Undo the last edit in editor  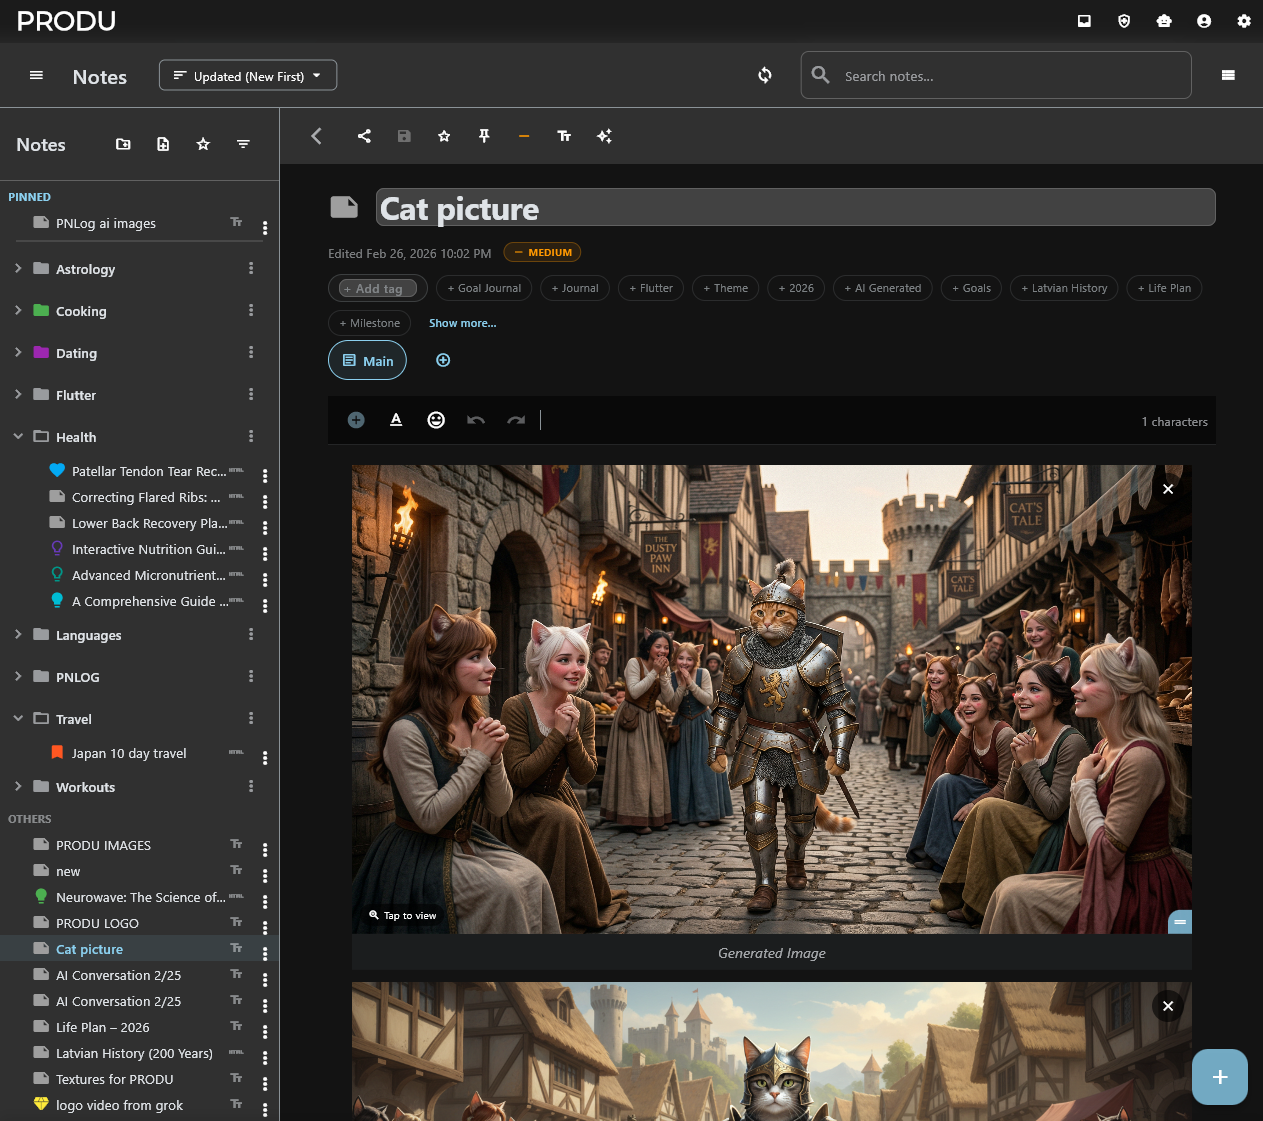point(476,420)
